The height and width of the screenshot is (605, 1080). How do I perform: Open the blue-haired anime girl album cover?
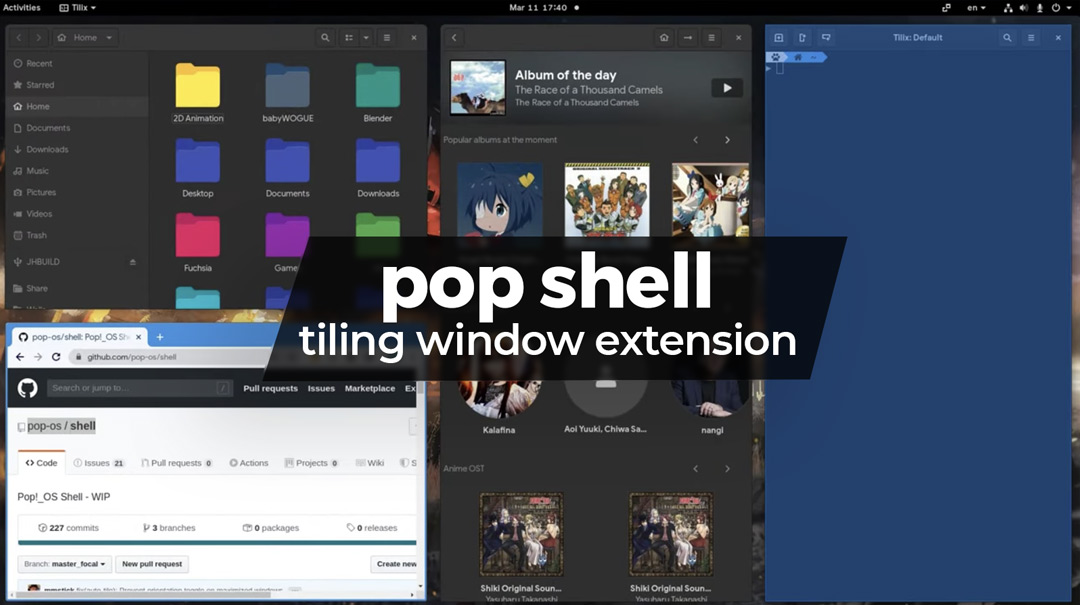[499, 200]
